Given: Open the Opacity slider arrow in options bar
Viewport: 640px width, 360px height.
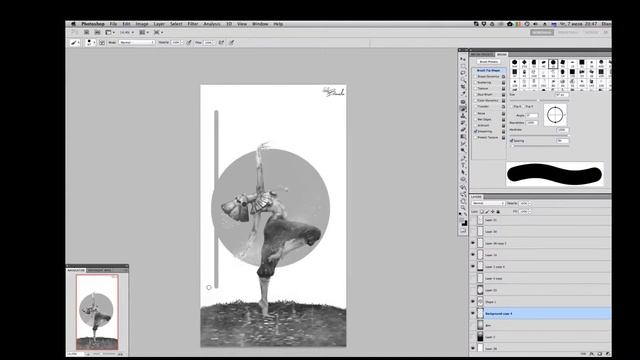Looking at the screenshot, I should [182, 42].
